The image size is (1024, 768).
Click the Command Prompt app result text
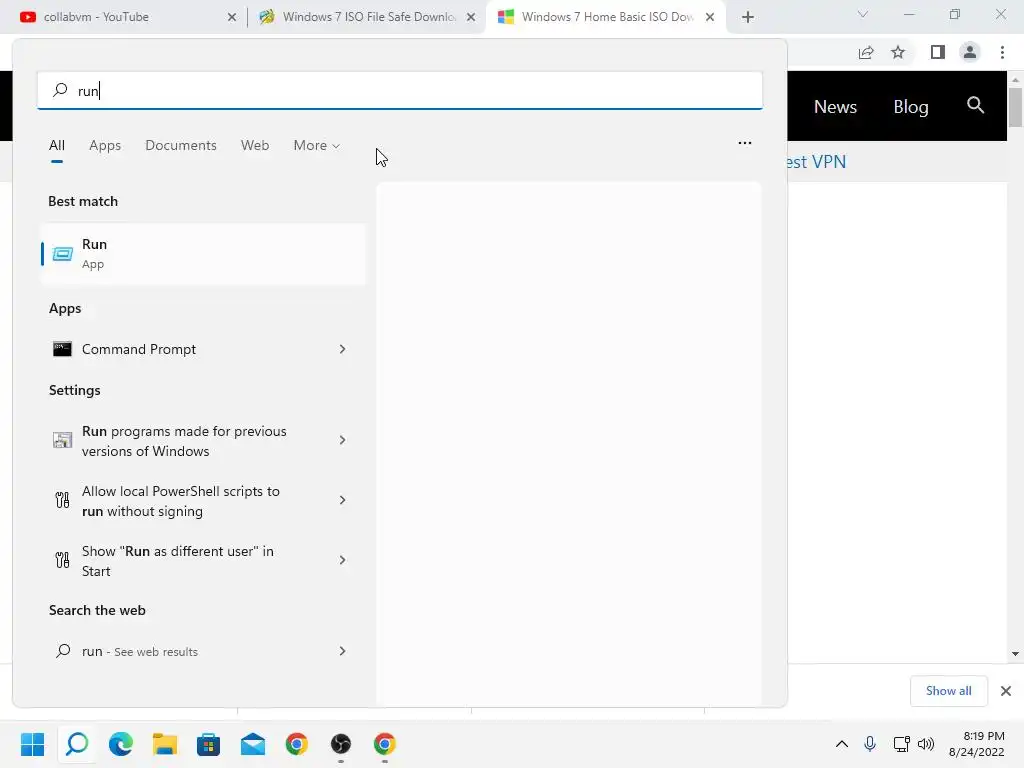[138, 349]
